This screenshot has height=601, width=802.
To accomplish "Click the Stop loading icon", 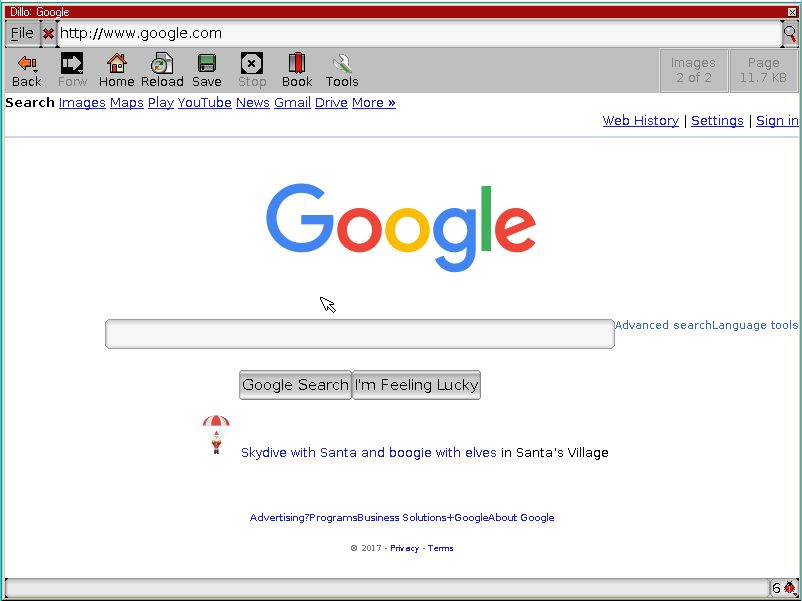I will (x=252, y=63).
